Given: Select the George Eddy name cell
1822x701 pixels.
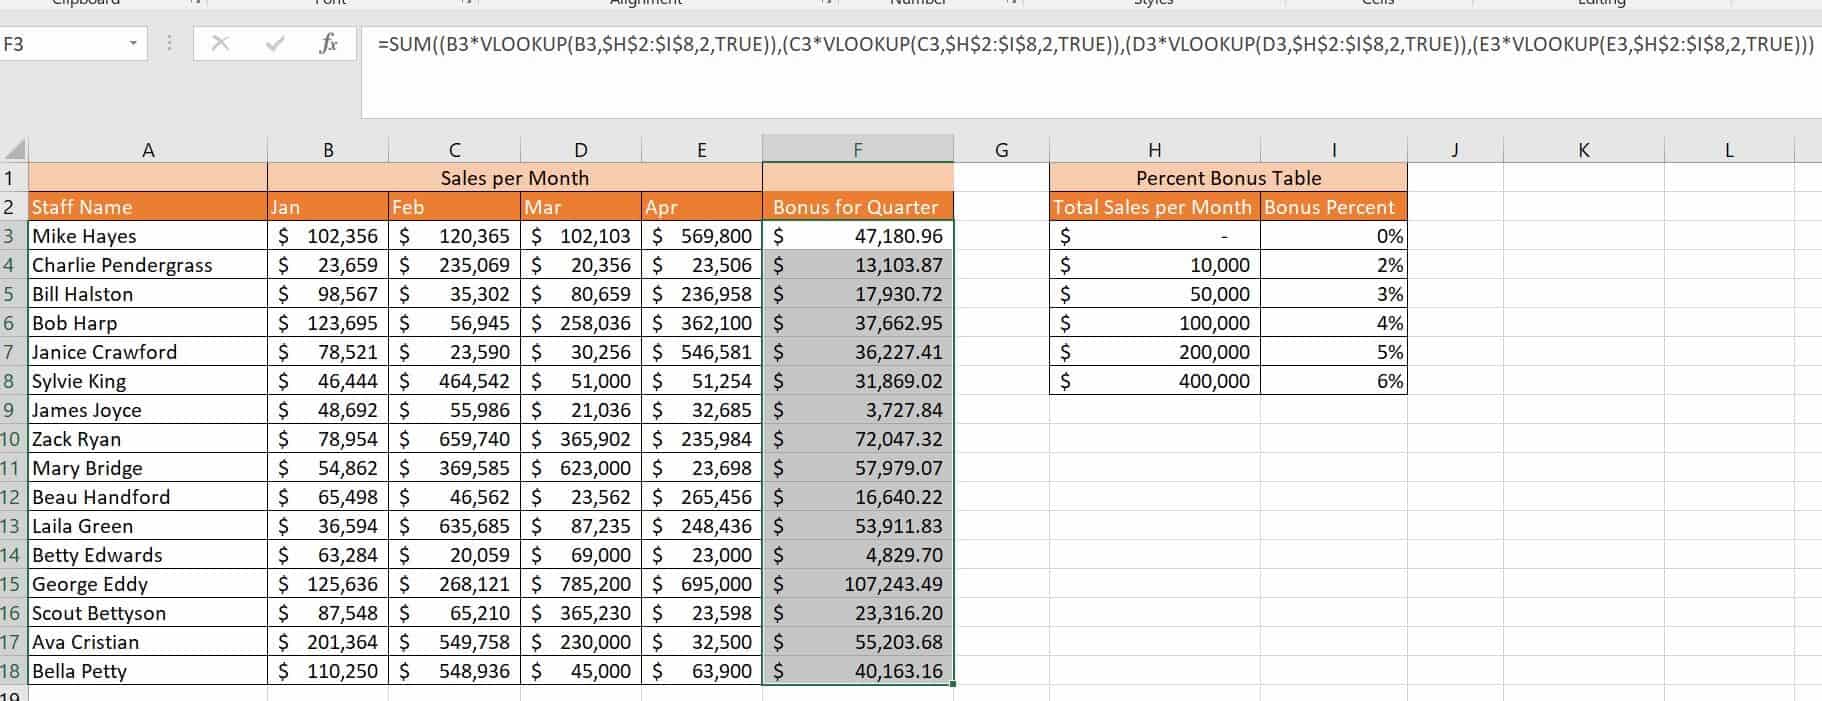Looking at the screenshot, I should (x=148, y=584).
